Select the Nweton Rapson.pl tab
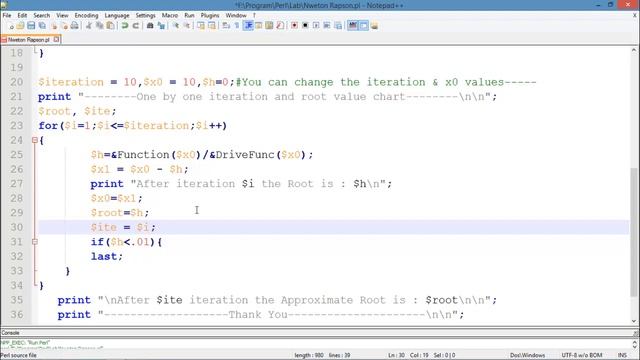 29,40
